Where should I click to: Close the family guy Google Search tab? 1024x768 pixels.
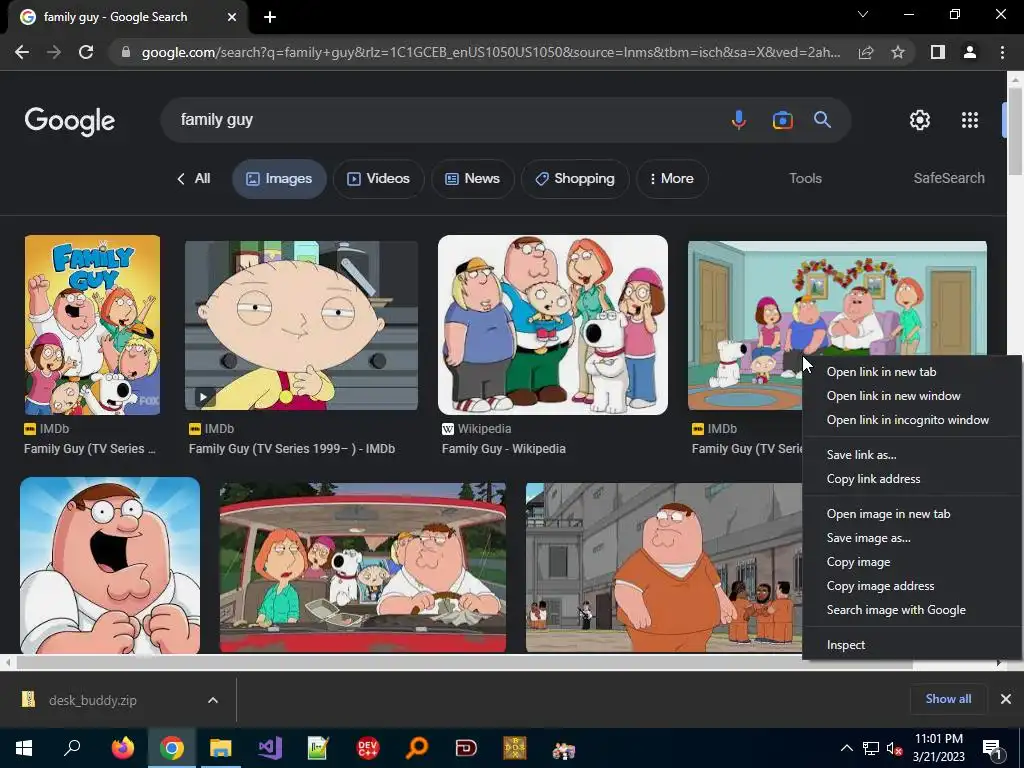[x=232, y=17]
